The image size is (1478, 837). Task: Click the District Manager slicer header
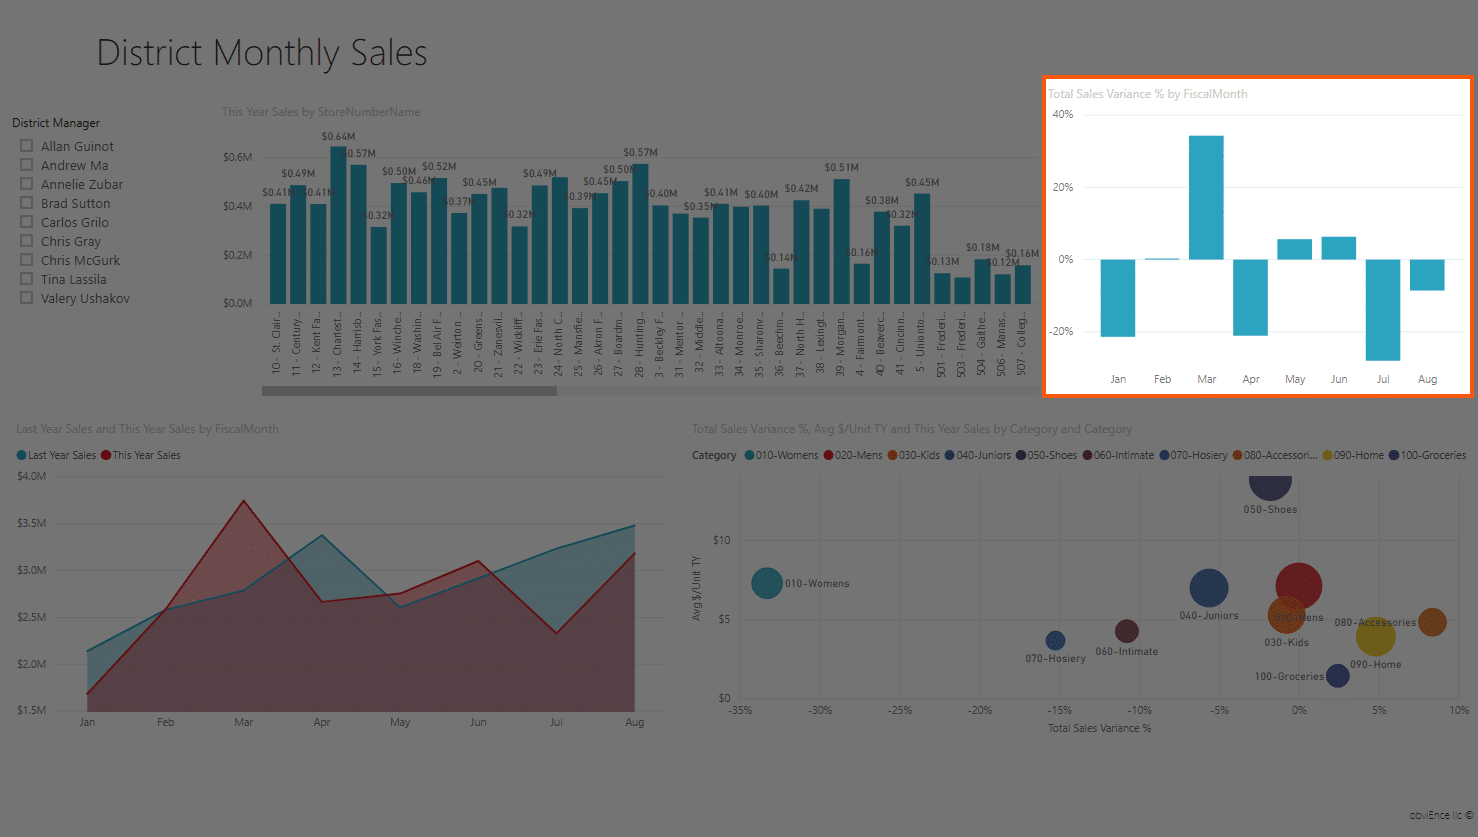56,123
